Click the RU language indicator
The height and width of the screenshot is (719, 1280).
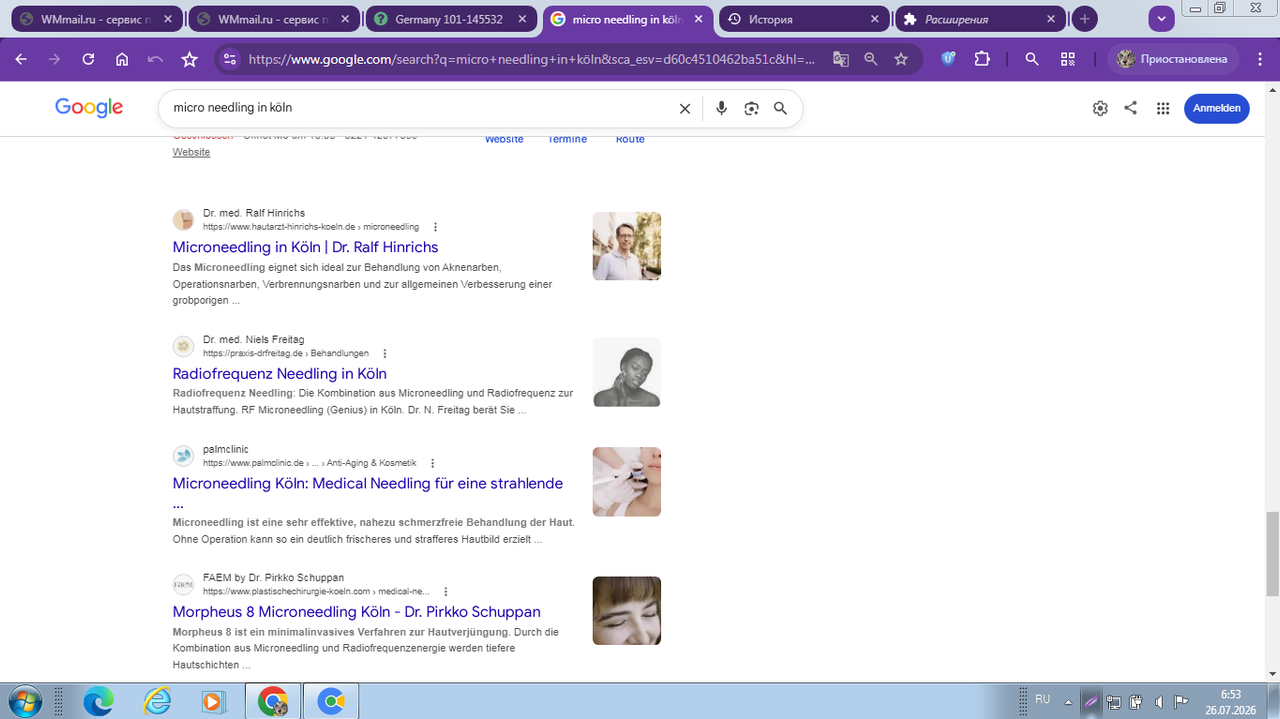tap(1042, 699)
